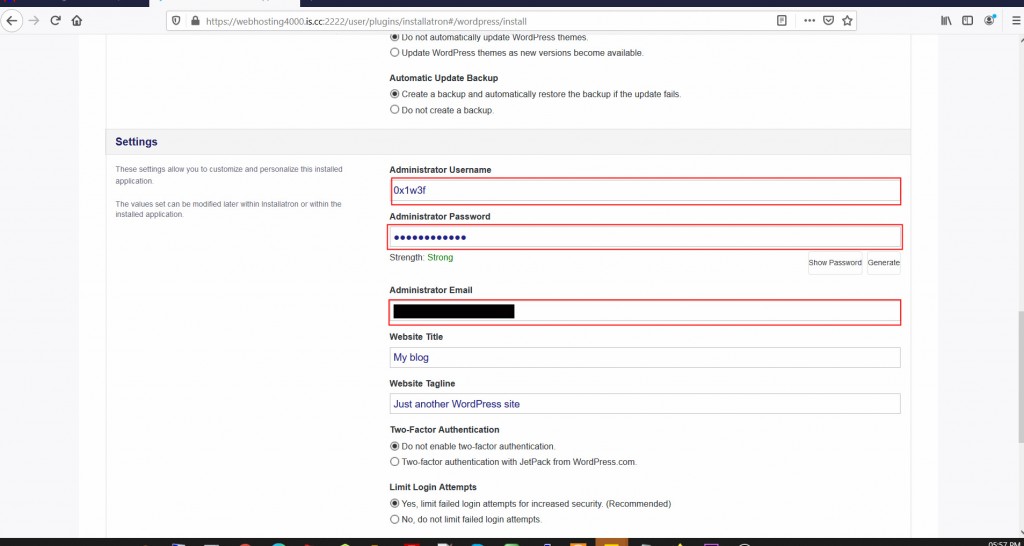1024x546 pixels.
Task: Click the Show Password button
Action: (835, 263)
